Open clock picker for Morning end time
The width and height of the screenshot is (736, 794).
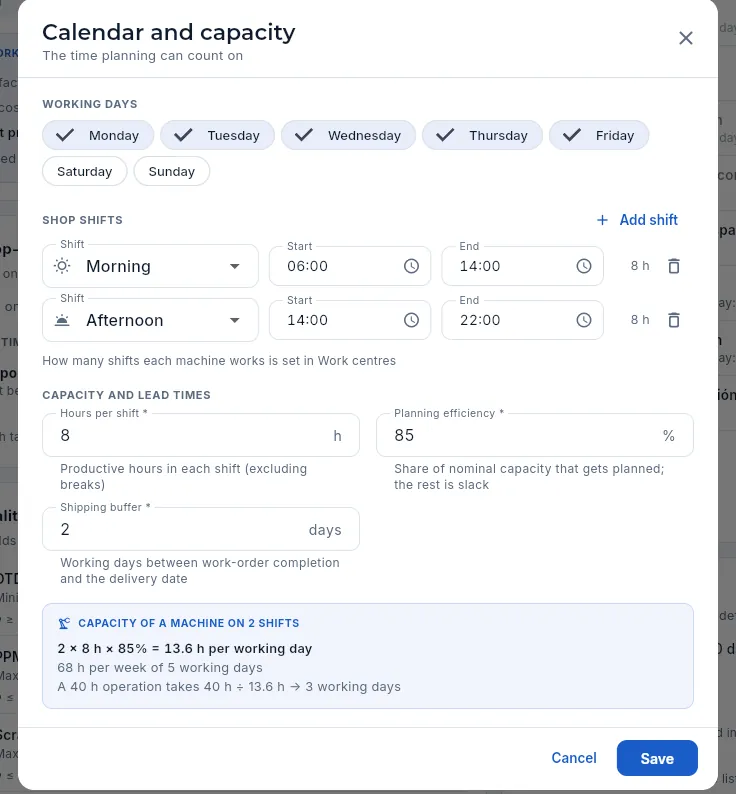click(584, 266)
